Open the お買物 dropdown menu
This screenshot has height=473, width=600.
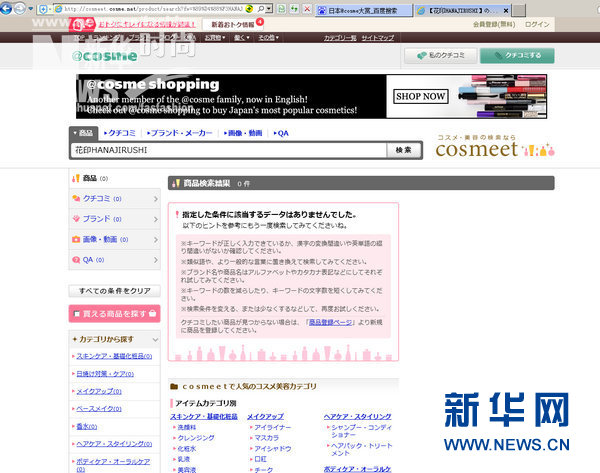point(215,38)
